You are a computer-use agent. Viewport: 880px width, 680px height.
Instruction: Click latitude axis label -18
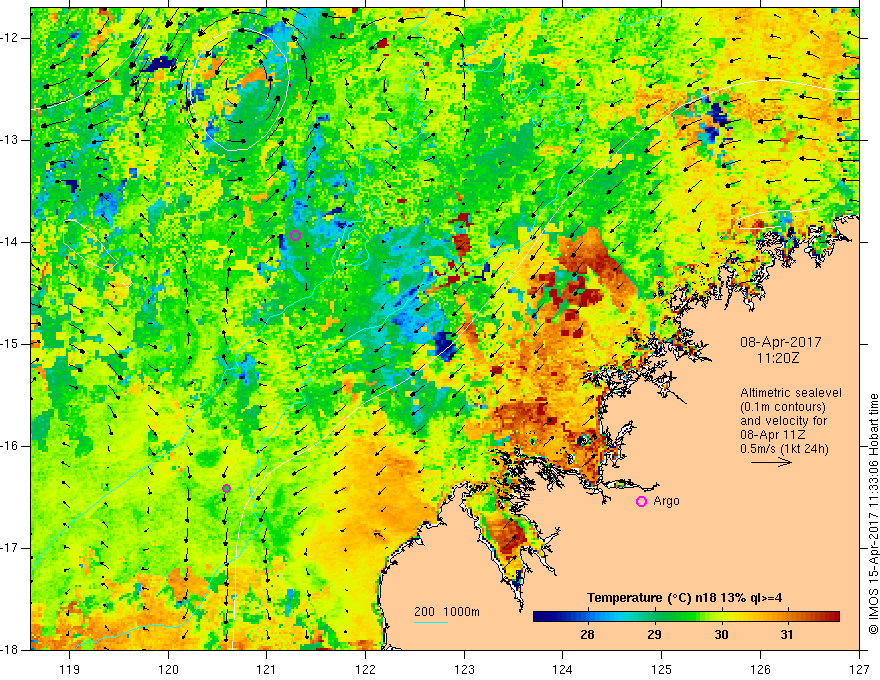tap(10, 649)
